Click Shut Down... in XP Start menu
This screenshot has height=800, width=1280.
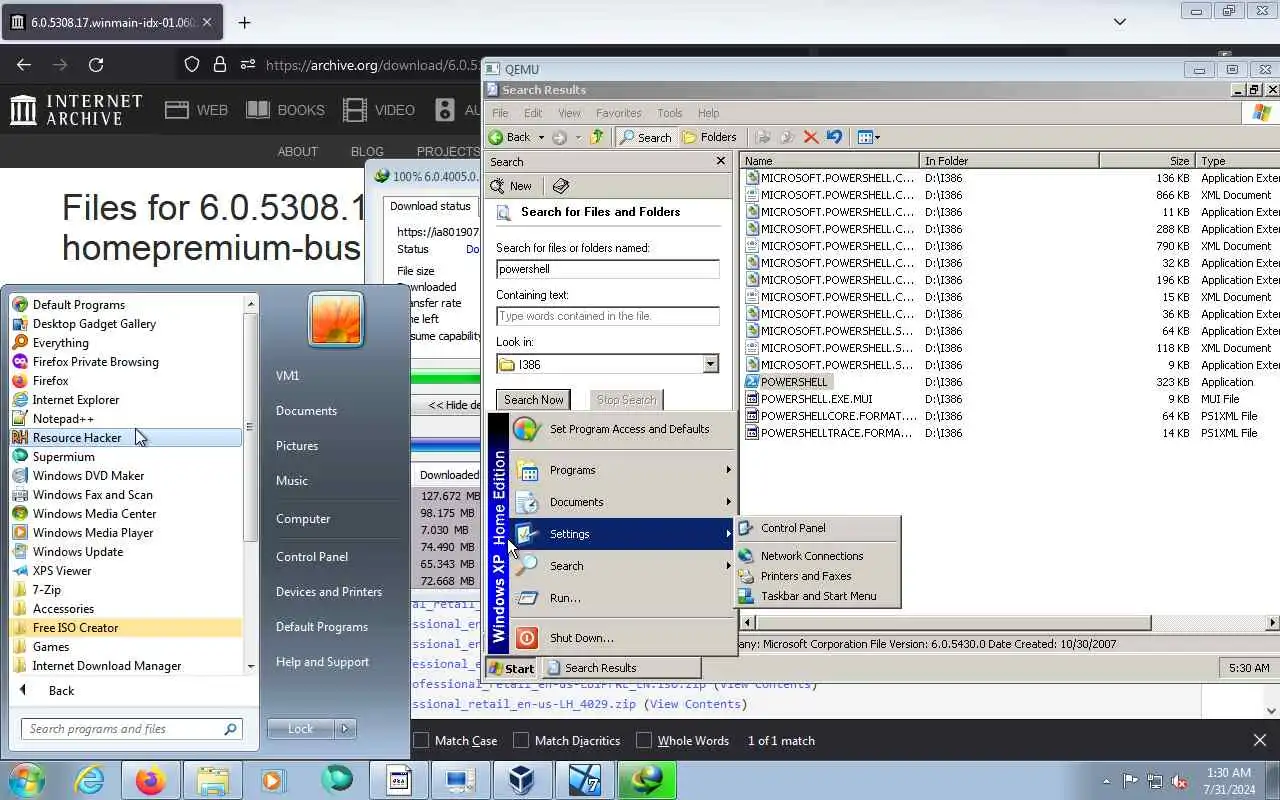pos(624,637)
